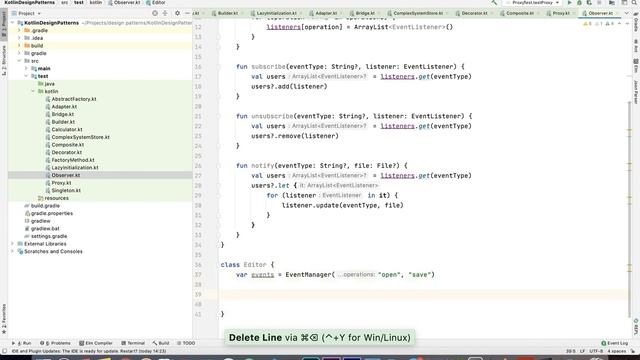Viewport: 640px width, 360px height.
Task: Select Calculator.kt in project tree
Action: pyautogui.click(x=67, y=129)
